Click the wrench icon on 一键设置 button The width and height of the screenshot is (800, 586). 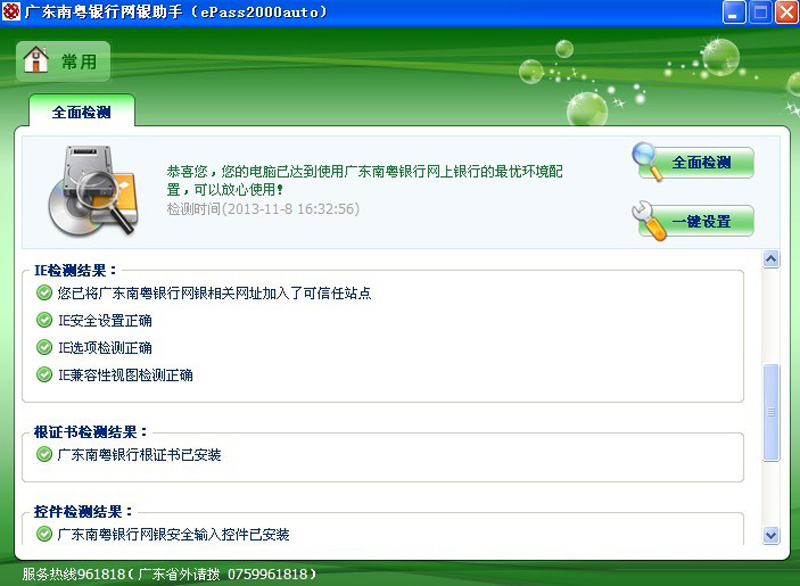(x=648, y=220)
